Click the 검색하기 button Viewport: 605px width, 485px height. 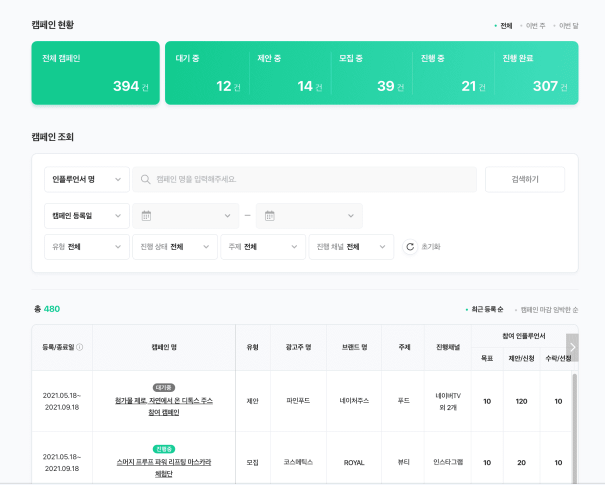pos(525,179)
